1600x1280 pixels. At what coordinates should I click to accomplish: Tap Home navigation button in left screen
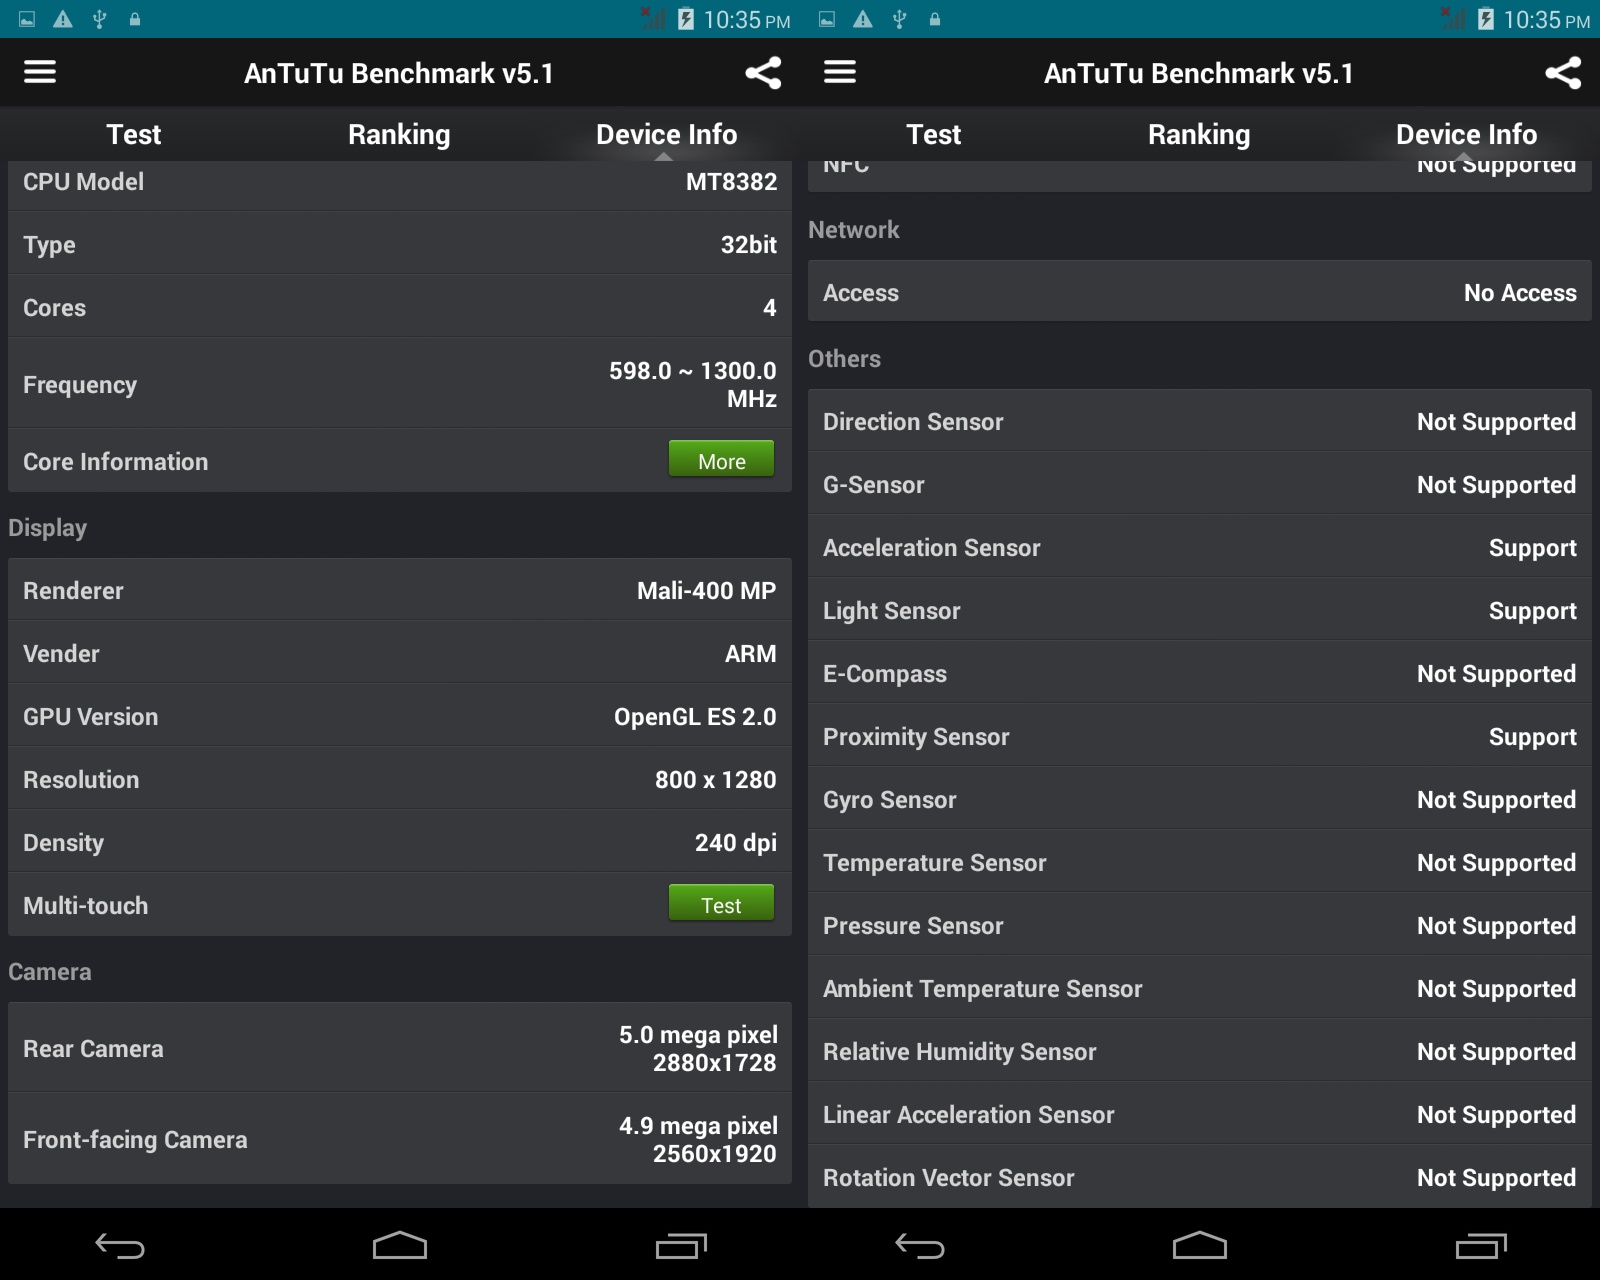[x=400, y=1245]
